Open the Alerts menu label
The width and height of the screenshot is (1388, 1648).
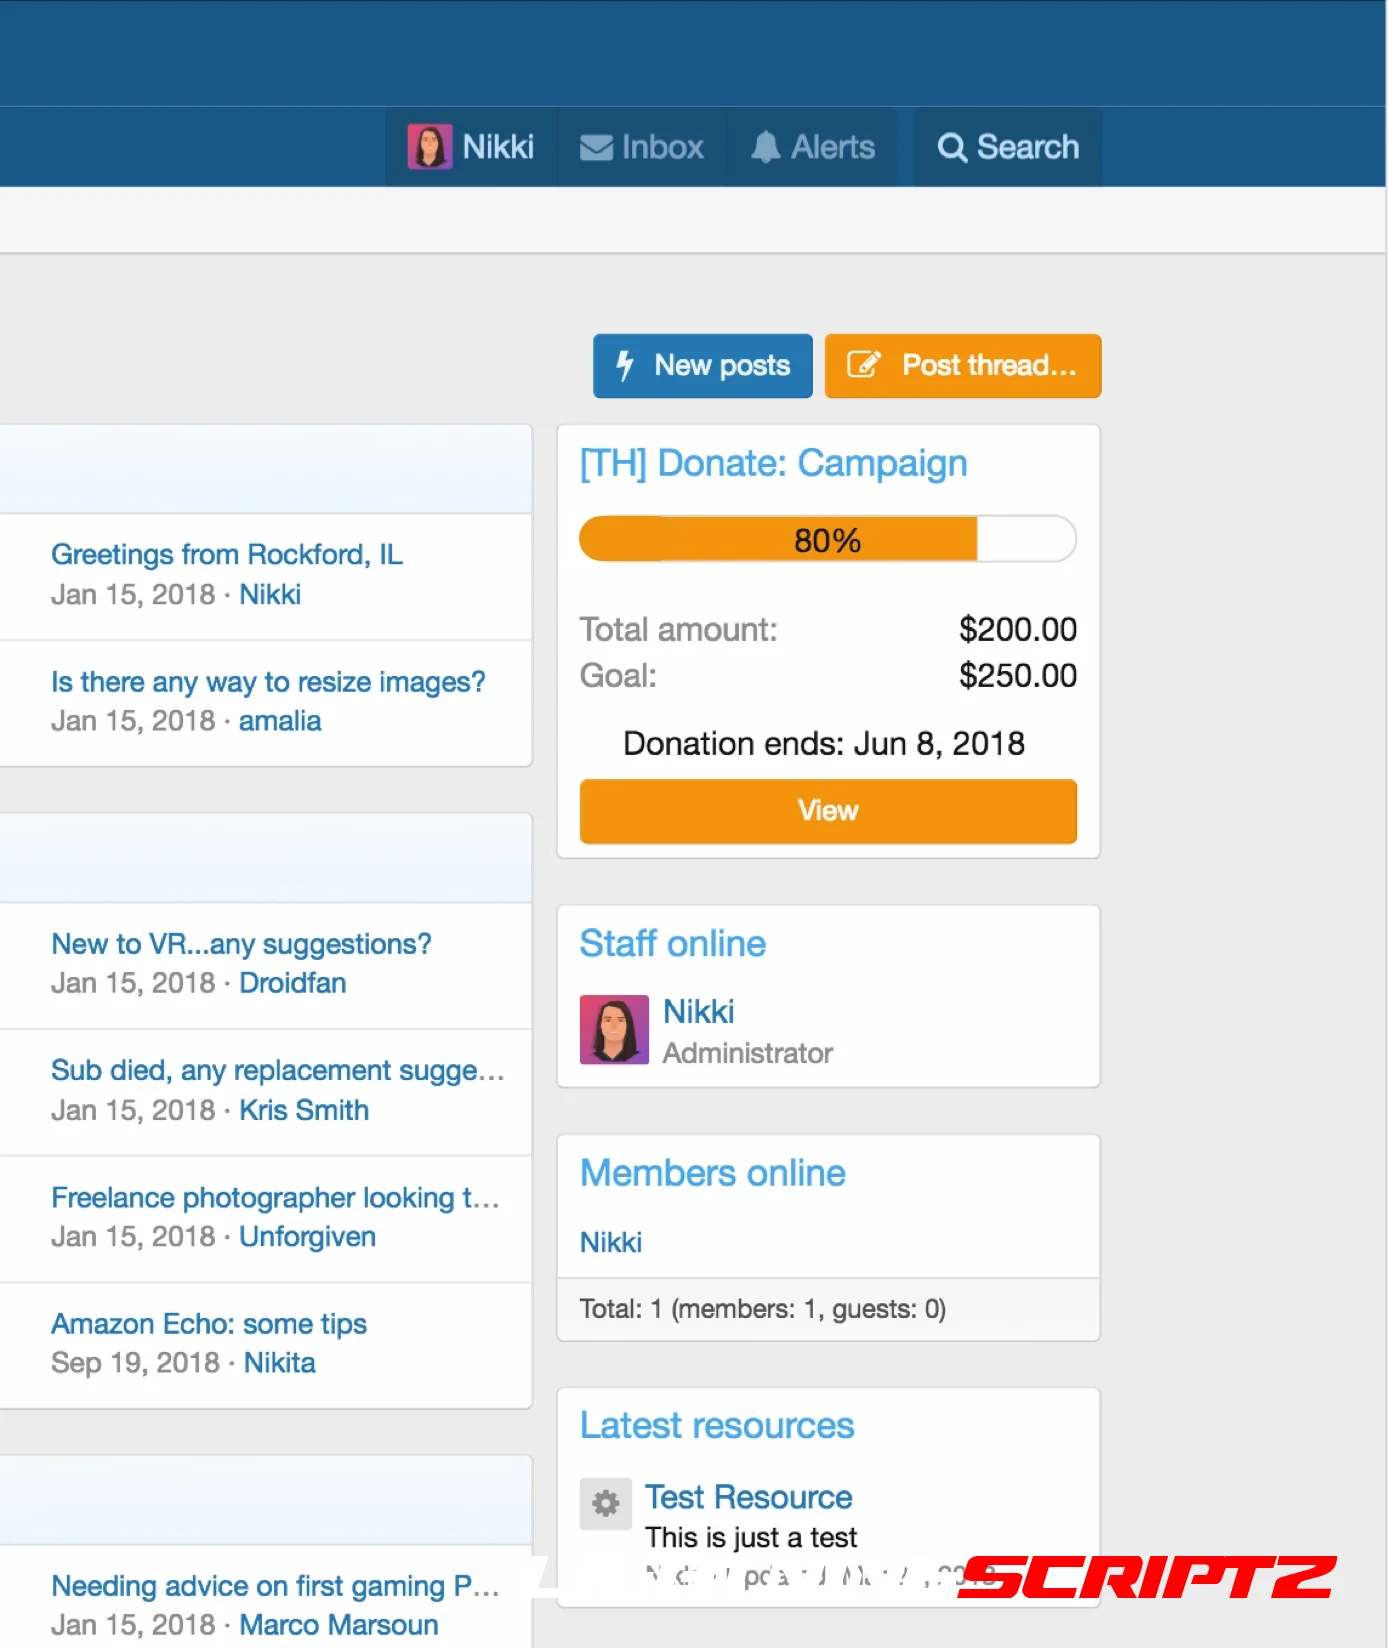point(832,147)
